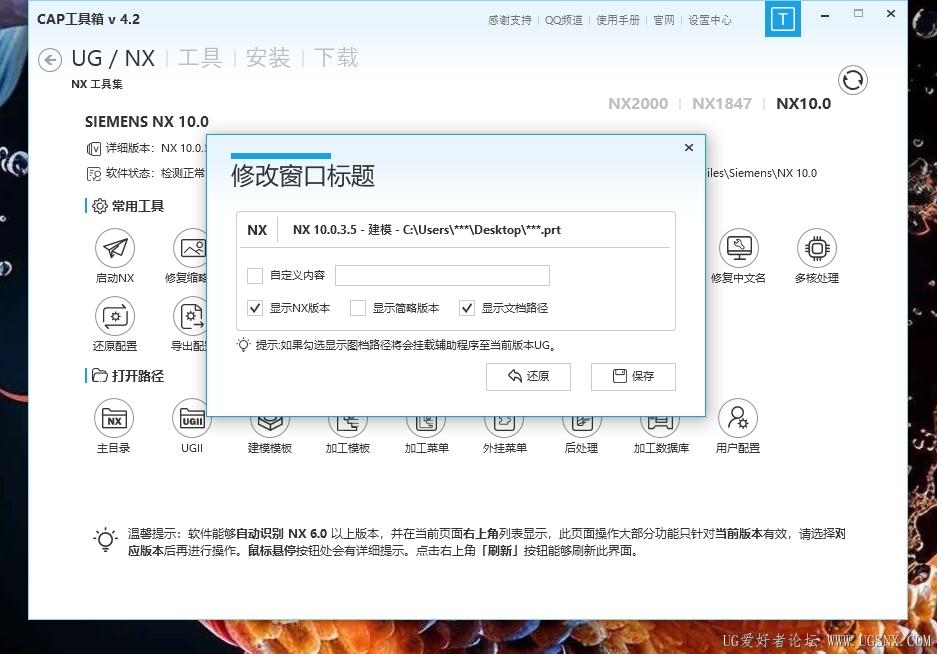Launch NX with 启动NX icon
Image resolution: width=937 pixels, height=654 pixels.
click(x=115, y=248)
